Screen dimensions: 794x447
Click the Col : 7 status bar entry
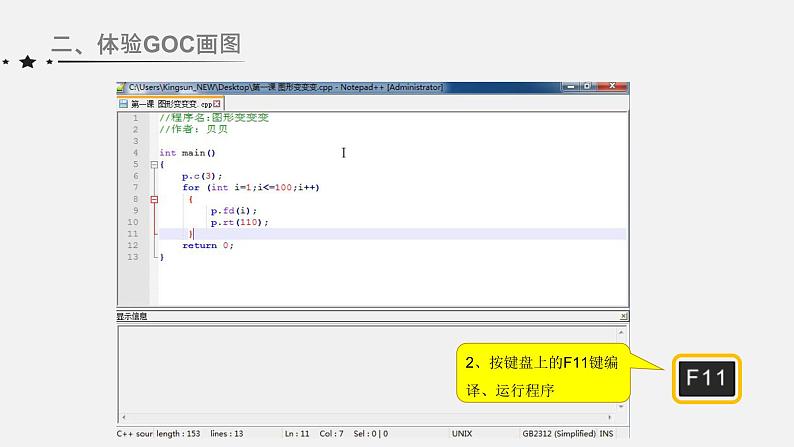click(x=331, y=434)
